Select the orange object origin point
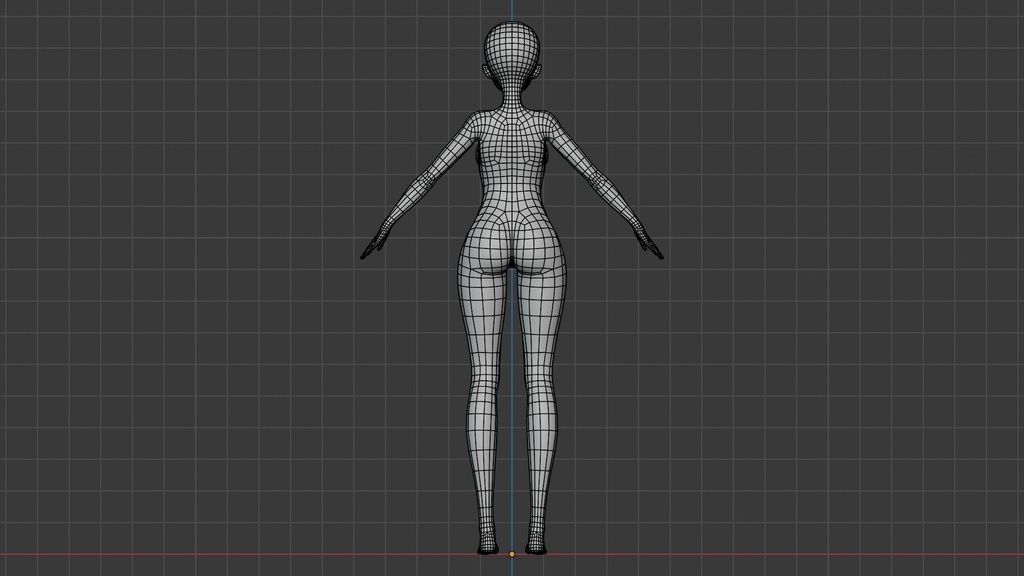The height and width of the screenshot is (576, 1024). click(512, 554)
